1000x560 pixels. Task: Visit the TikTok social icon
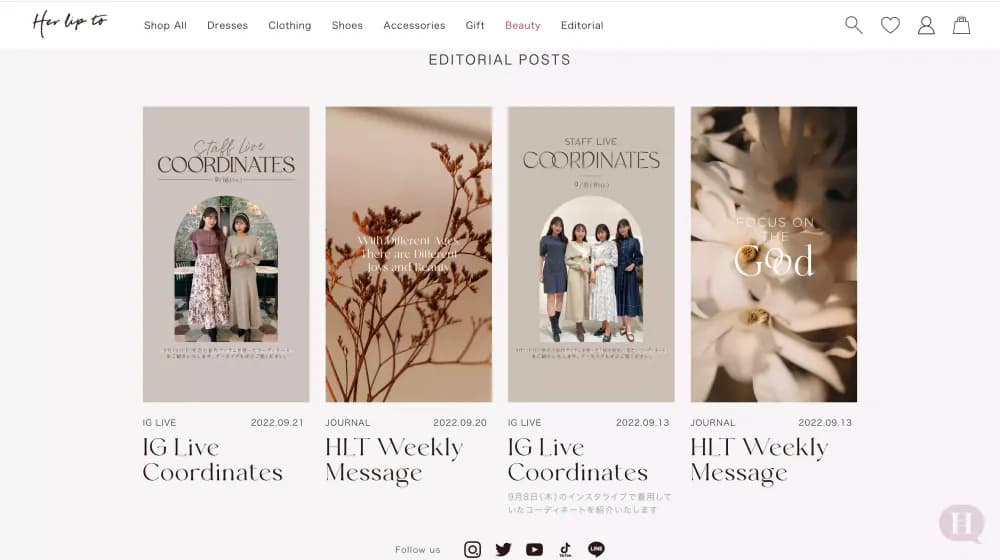tap(565, 549)
